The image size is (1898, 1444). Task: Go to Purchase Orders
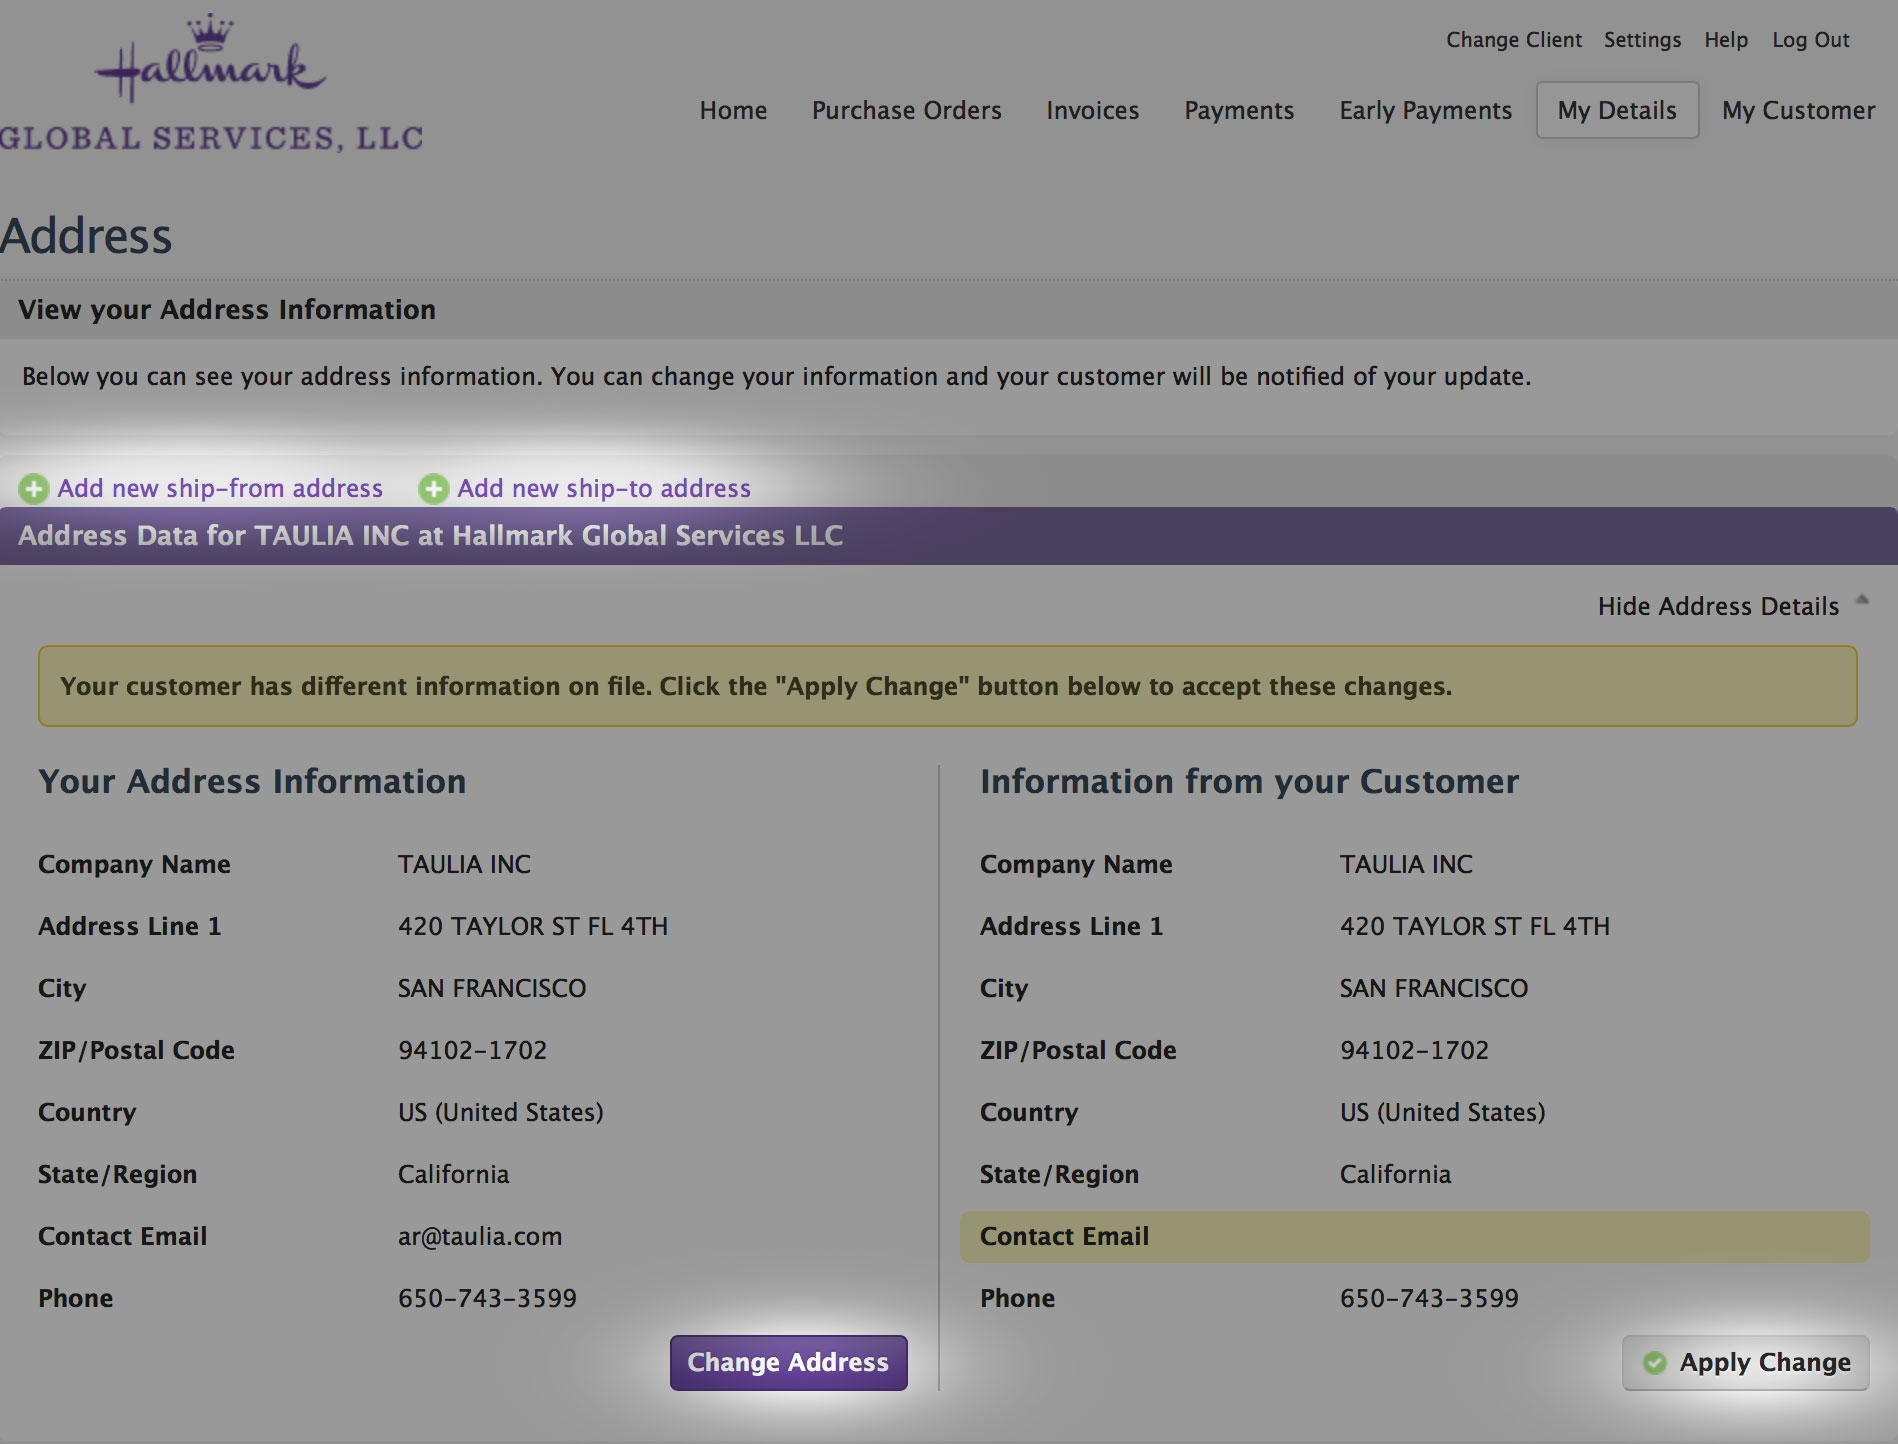[906, 110]
